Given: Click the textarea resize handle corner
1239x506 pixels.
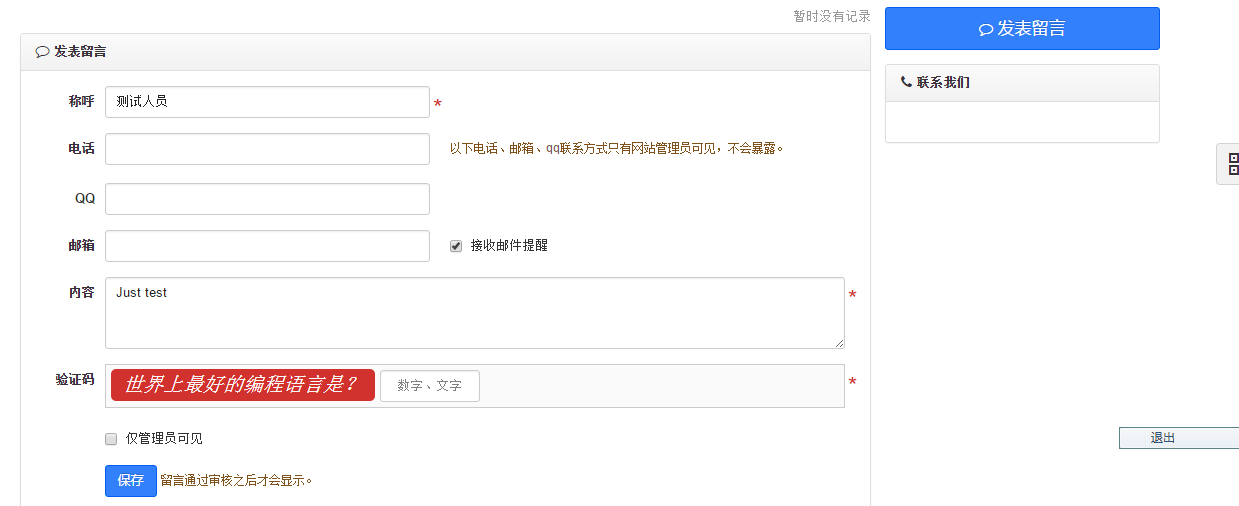Looking at the screenshot, I should pyautogui.click(x=839, y=343).
